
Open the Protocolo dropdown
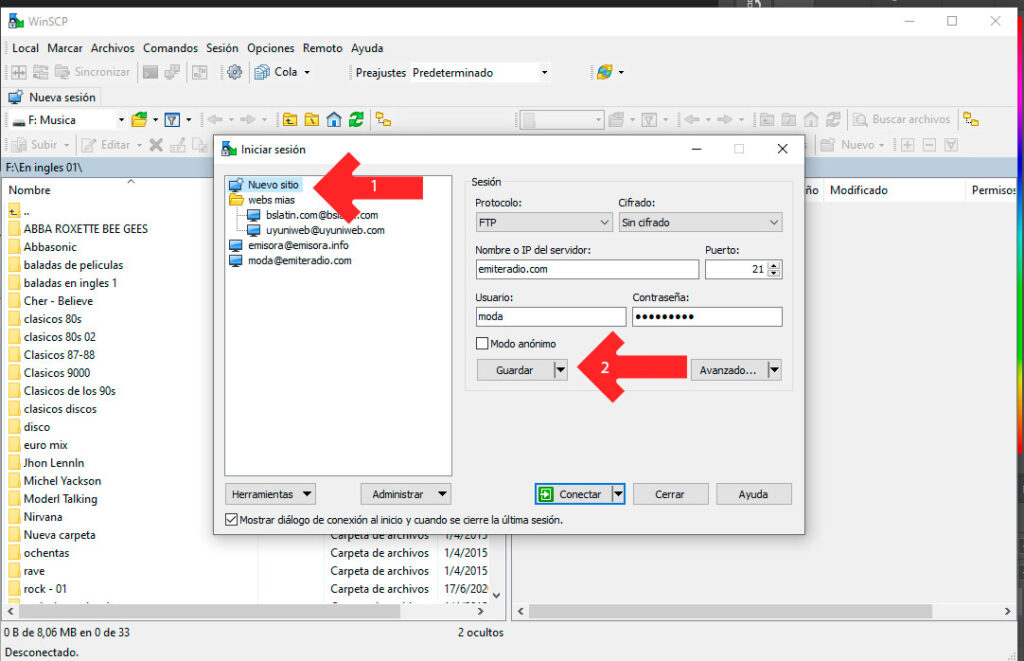tap(543, 223)
